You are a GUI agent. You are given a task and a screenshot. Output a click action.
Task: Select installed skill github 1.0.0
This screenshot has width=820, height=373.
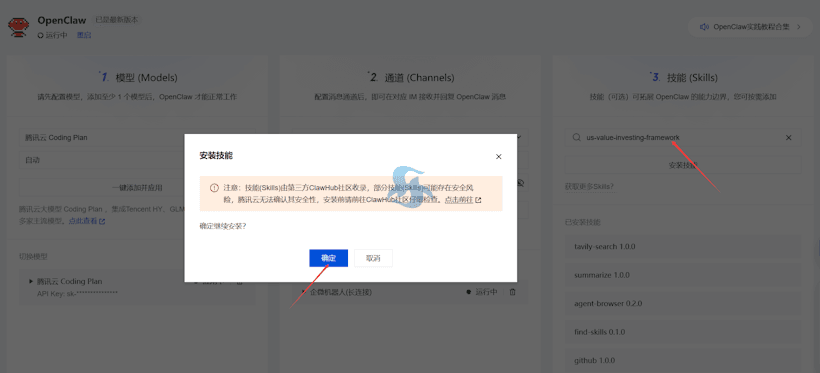682,360
